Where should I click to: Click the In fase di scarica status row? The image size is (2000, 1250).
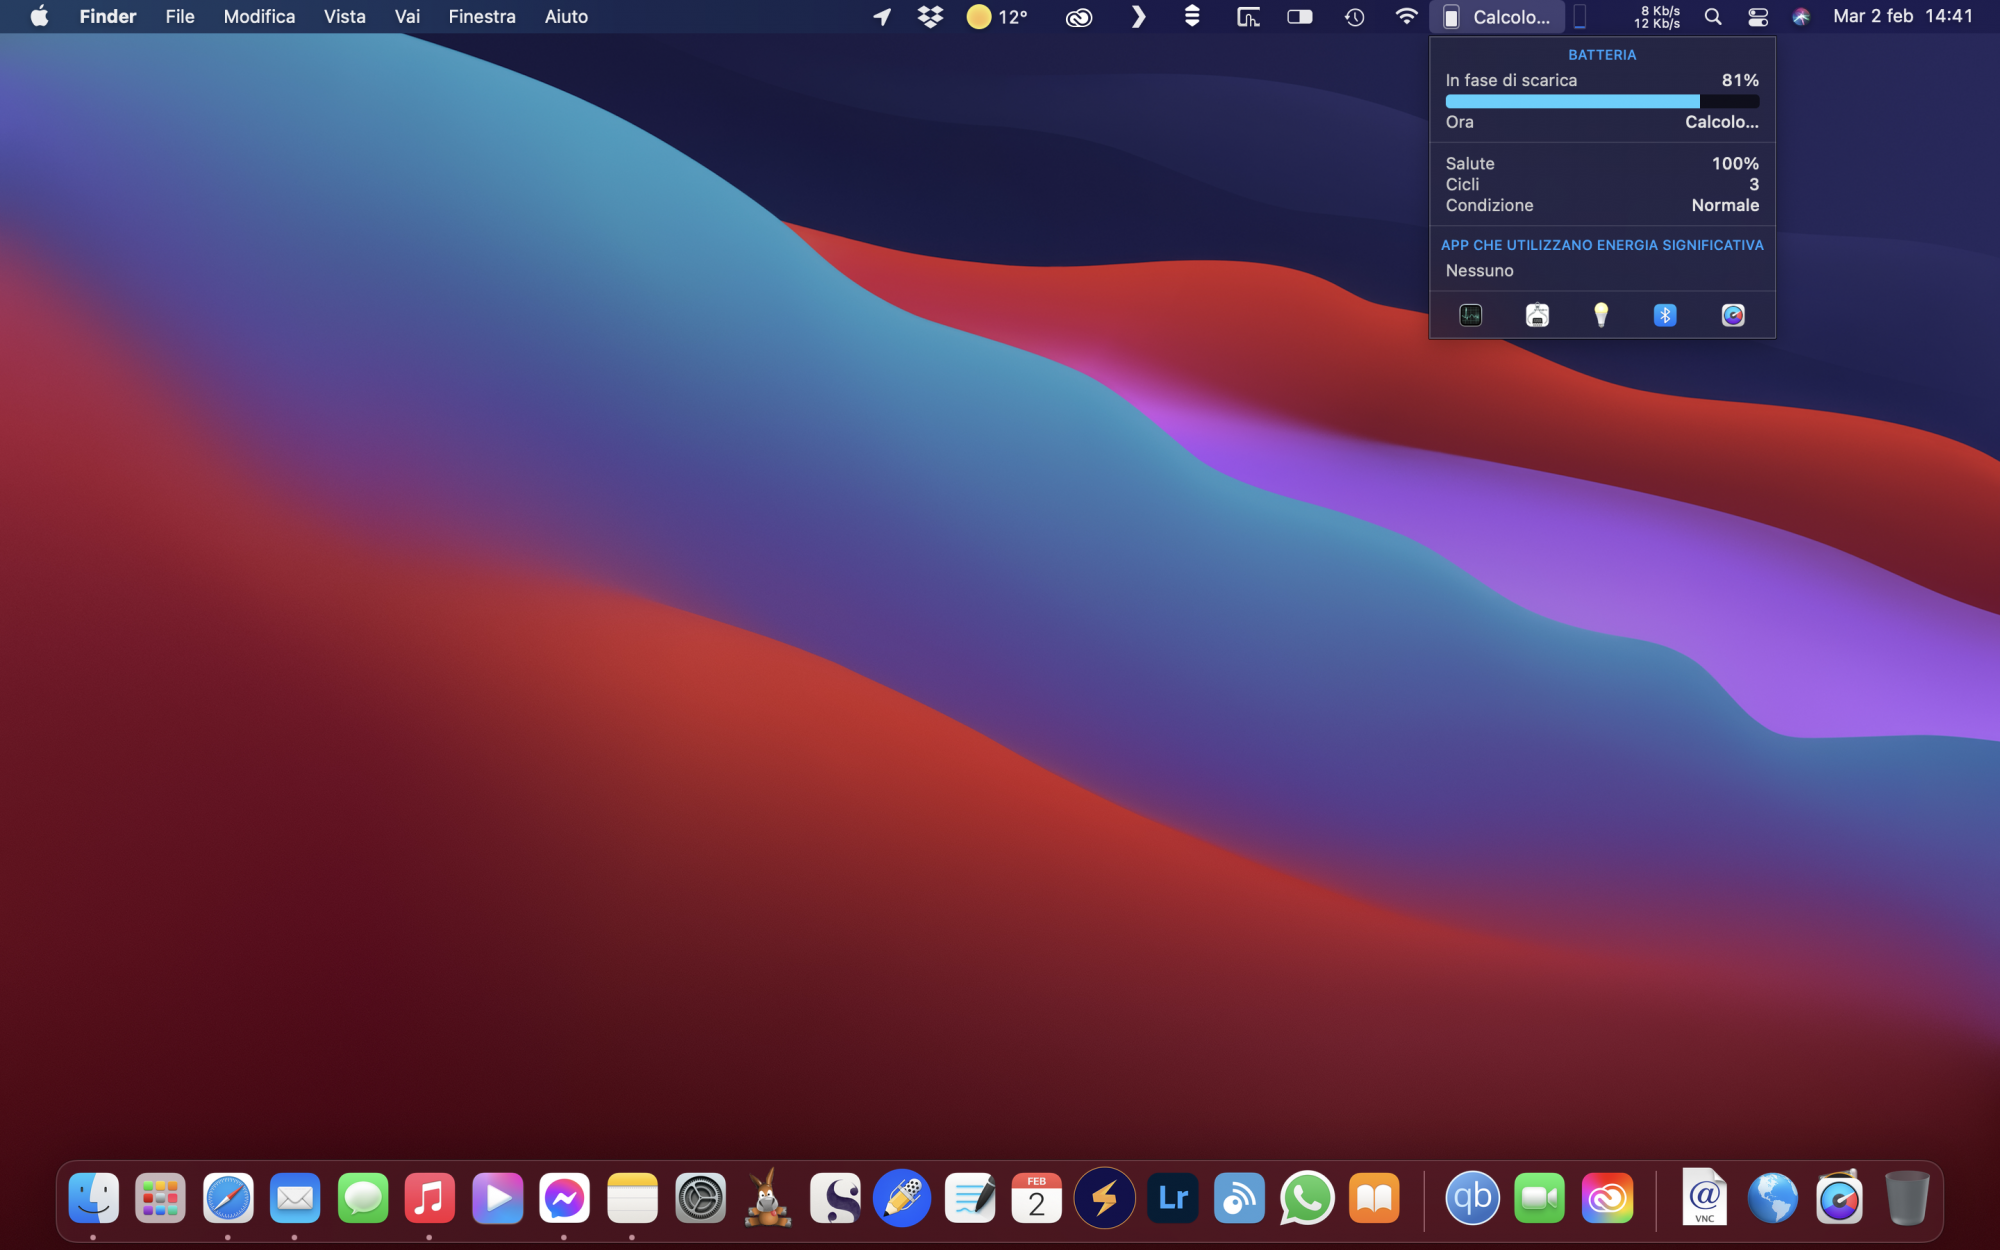pyautogui.click(x=1602, y=80)
